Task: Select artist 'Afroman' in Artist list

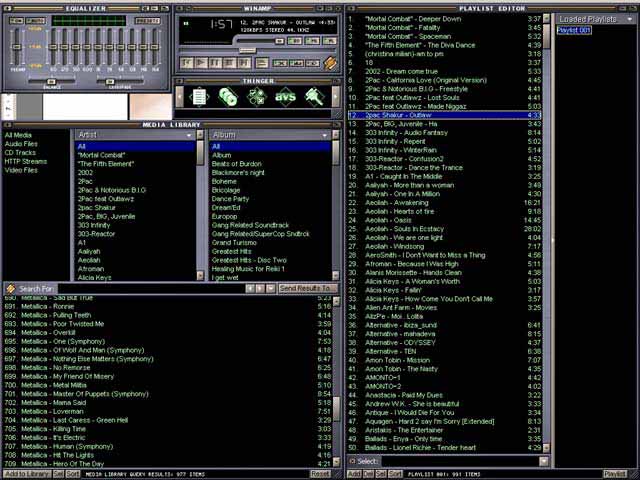Action: click(91, 269)
